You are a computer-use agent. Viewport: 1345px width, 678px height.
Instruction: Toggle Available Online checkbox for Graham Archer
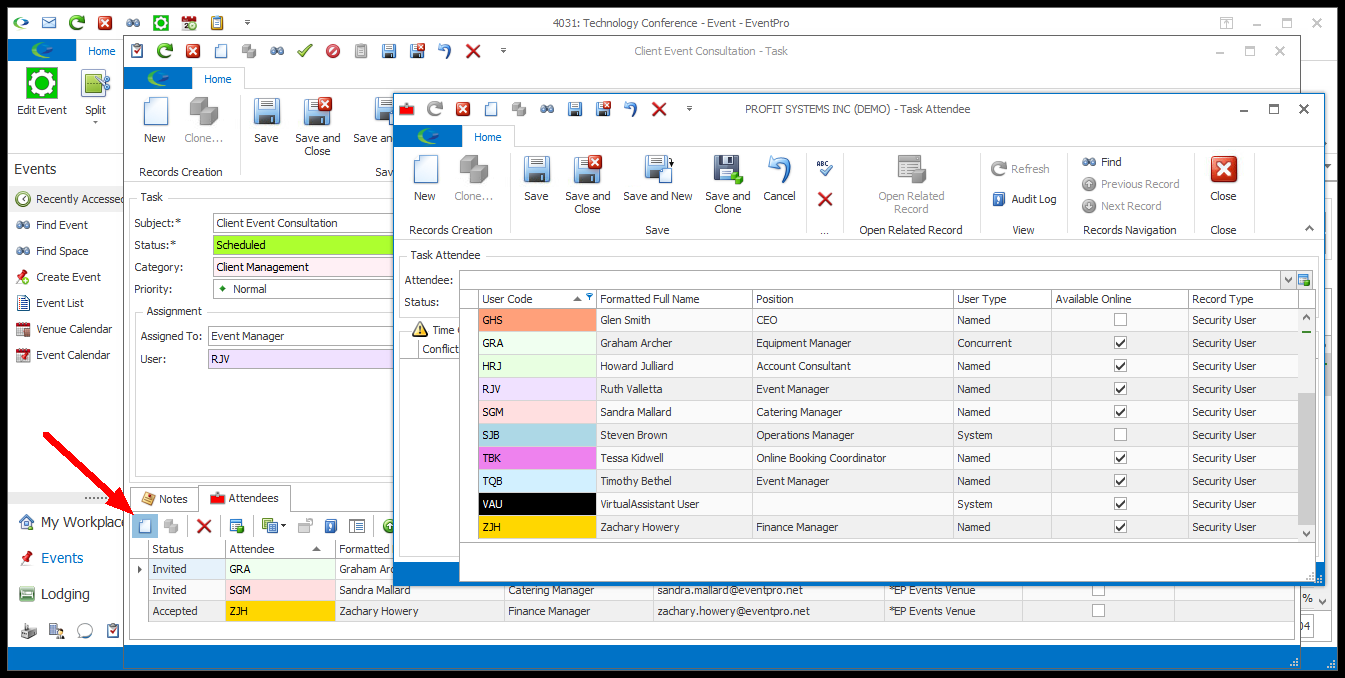coord(1120,343)
